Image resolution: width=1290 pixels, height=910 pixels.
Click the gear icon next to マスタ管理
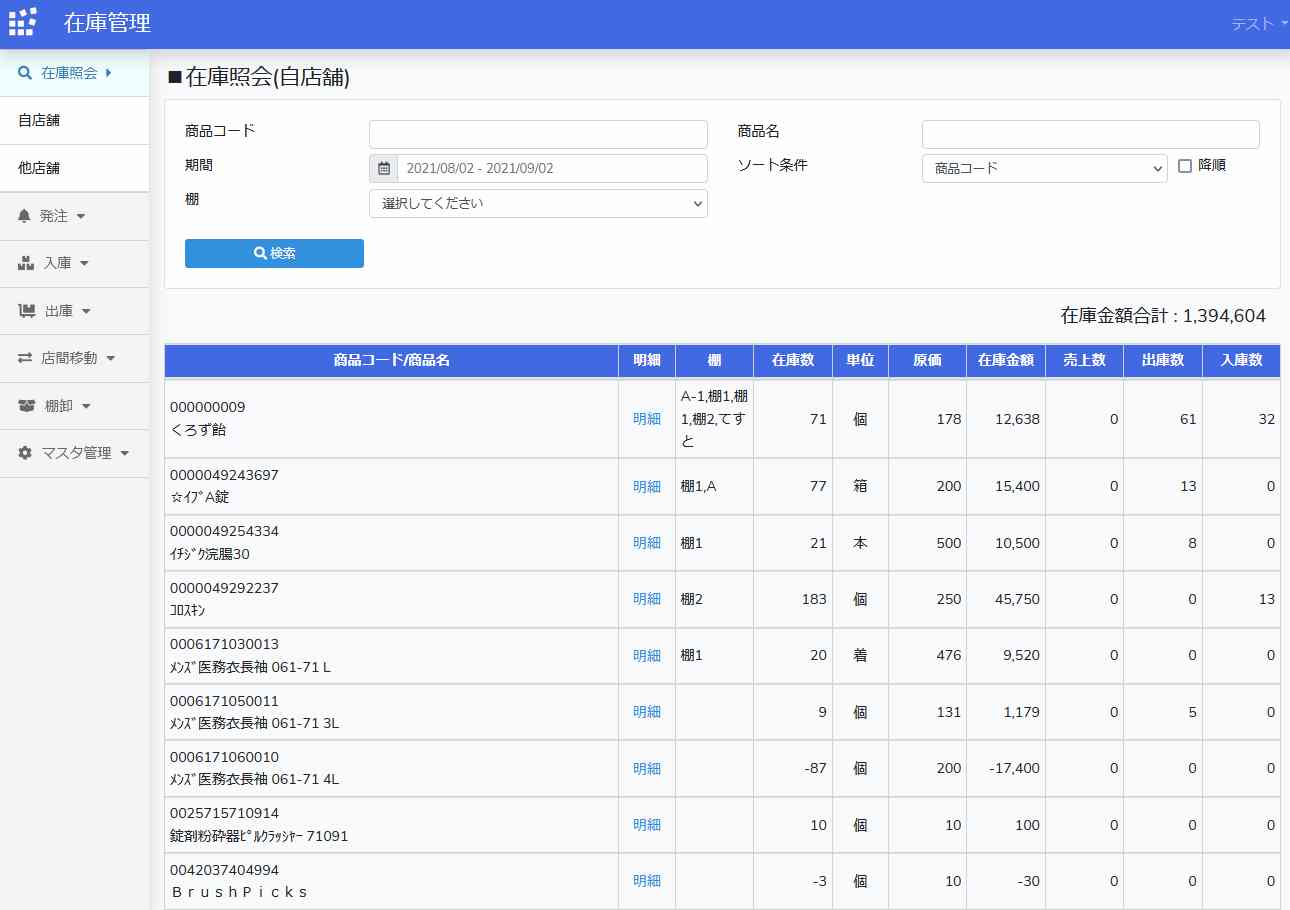pos(25,453)
